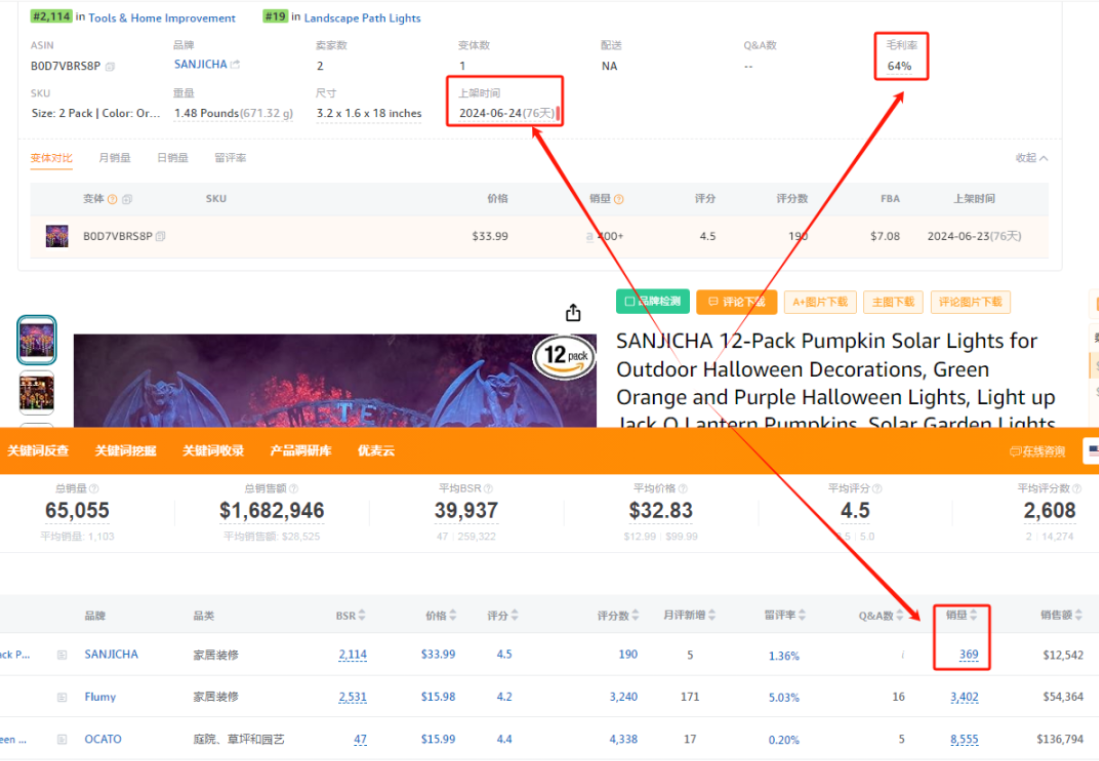Select the first product thumbnail beside main image

click(36, 340)
